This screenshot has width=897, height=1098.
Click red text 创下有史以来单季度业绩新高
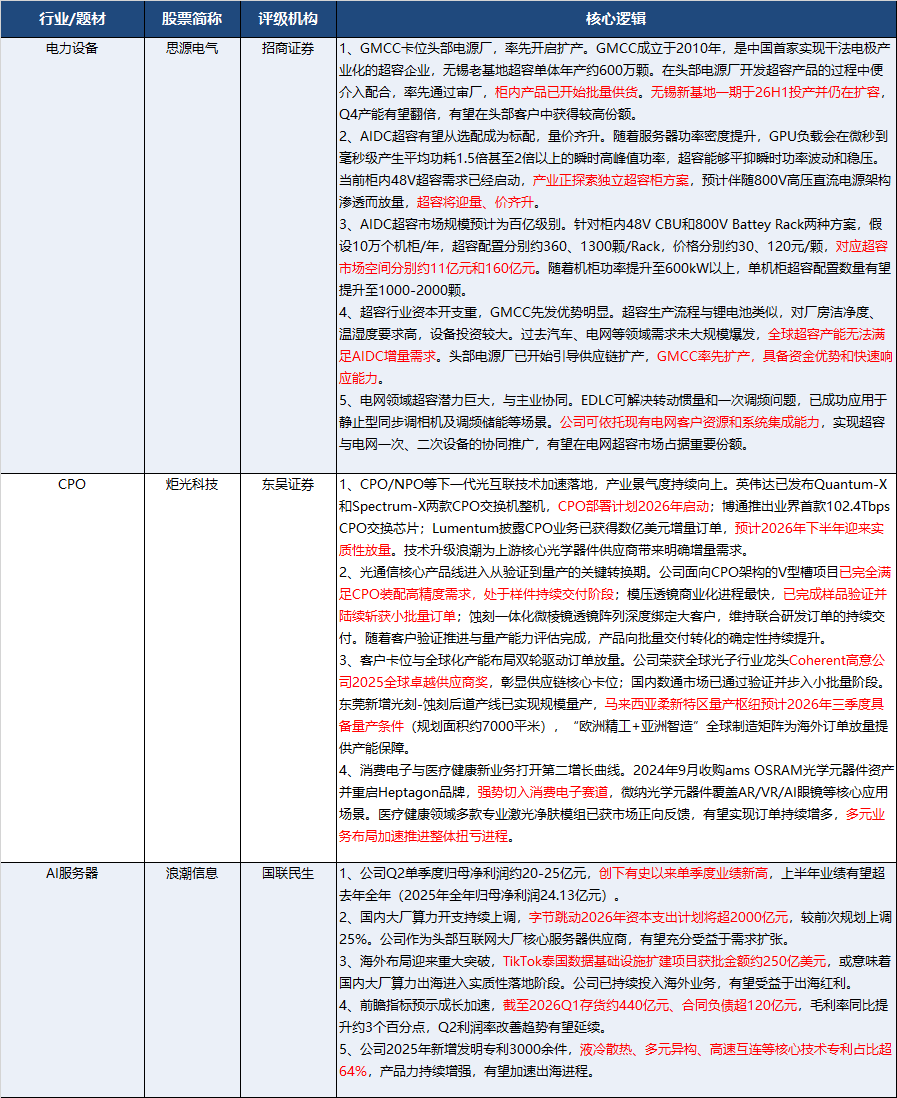pyautogui.click(x=683, y=873)
